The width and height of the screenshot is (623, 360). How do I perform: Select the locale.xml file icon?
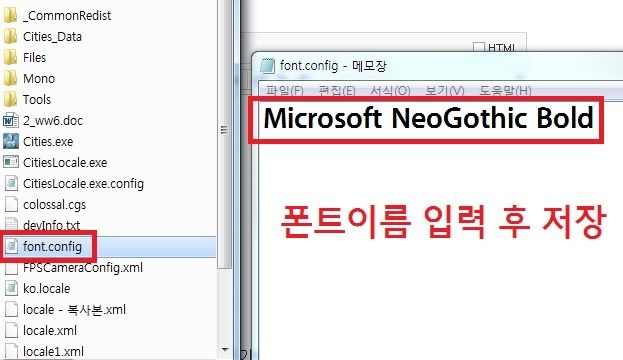(11, 331)
